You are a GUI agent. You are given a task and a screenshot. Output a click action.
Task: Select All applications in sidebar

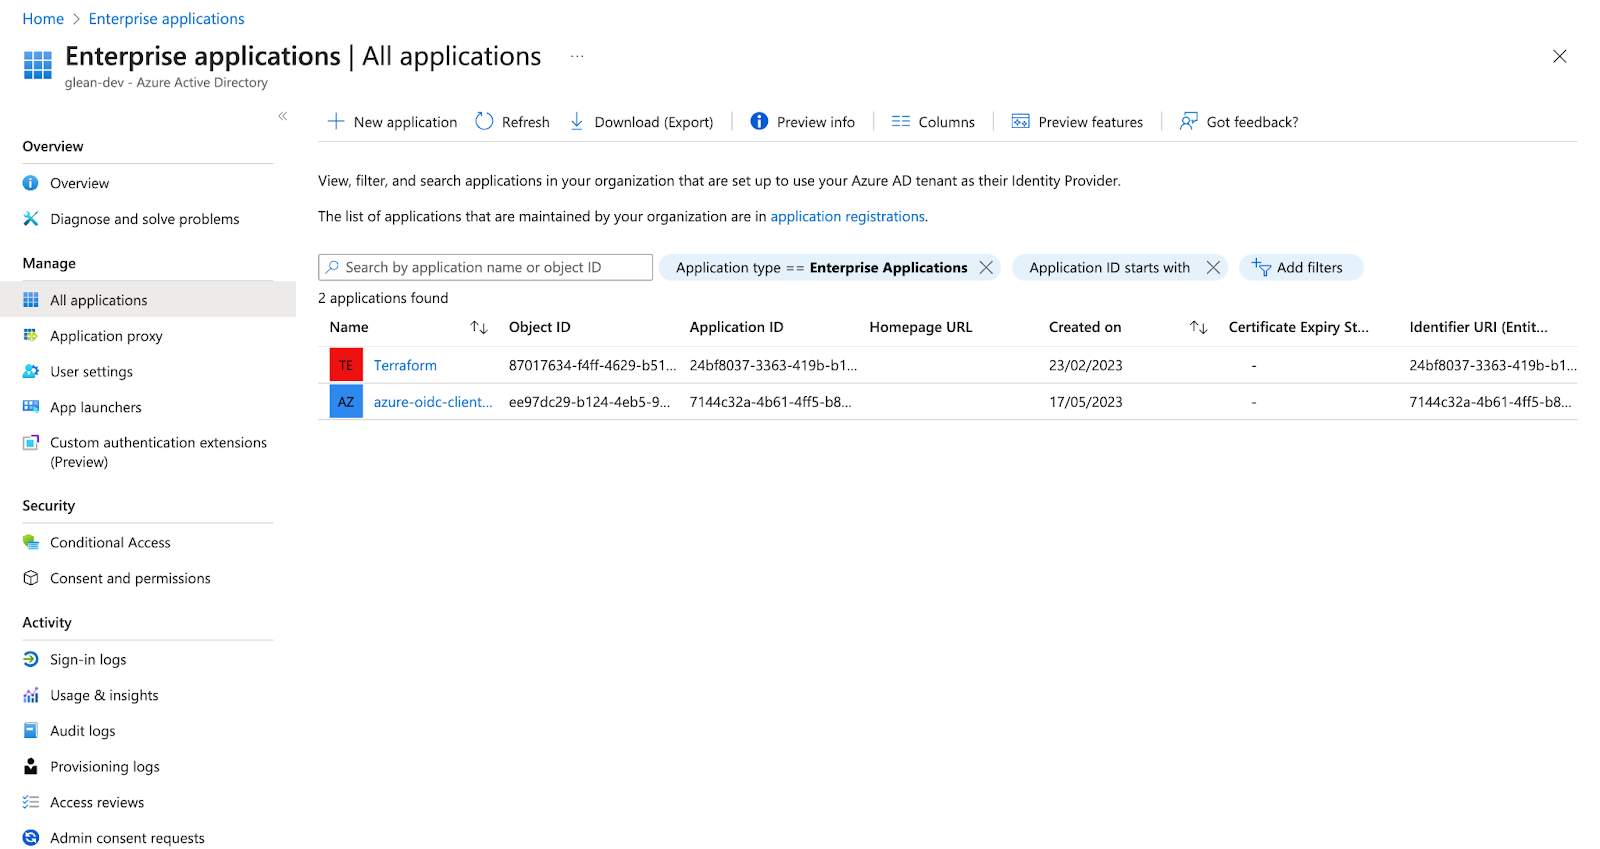[148, 300]
